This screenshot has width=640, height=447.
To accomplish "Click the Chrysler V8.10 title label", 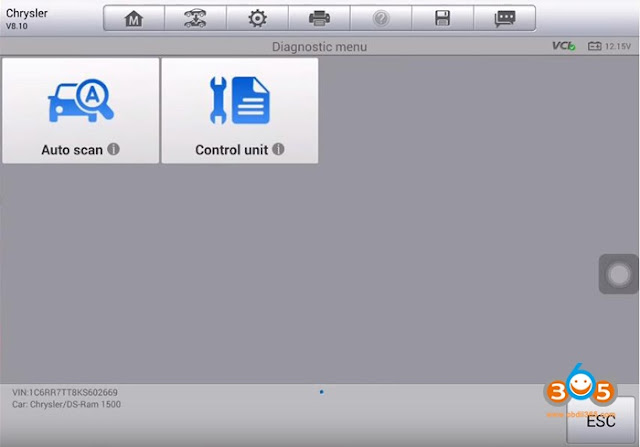I will [27, 19].
